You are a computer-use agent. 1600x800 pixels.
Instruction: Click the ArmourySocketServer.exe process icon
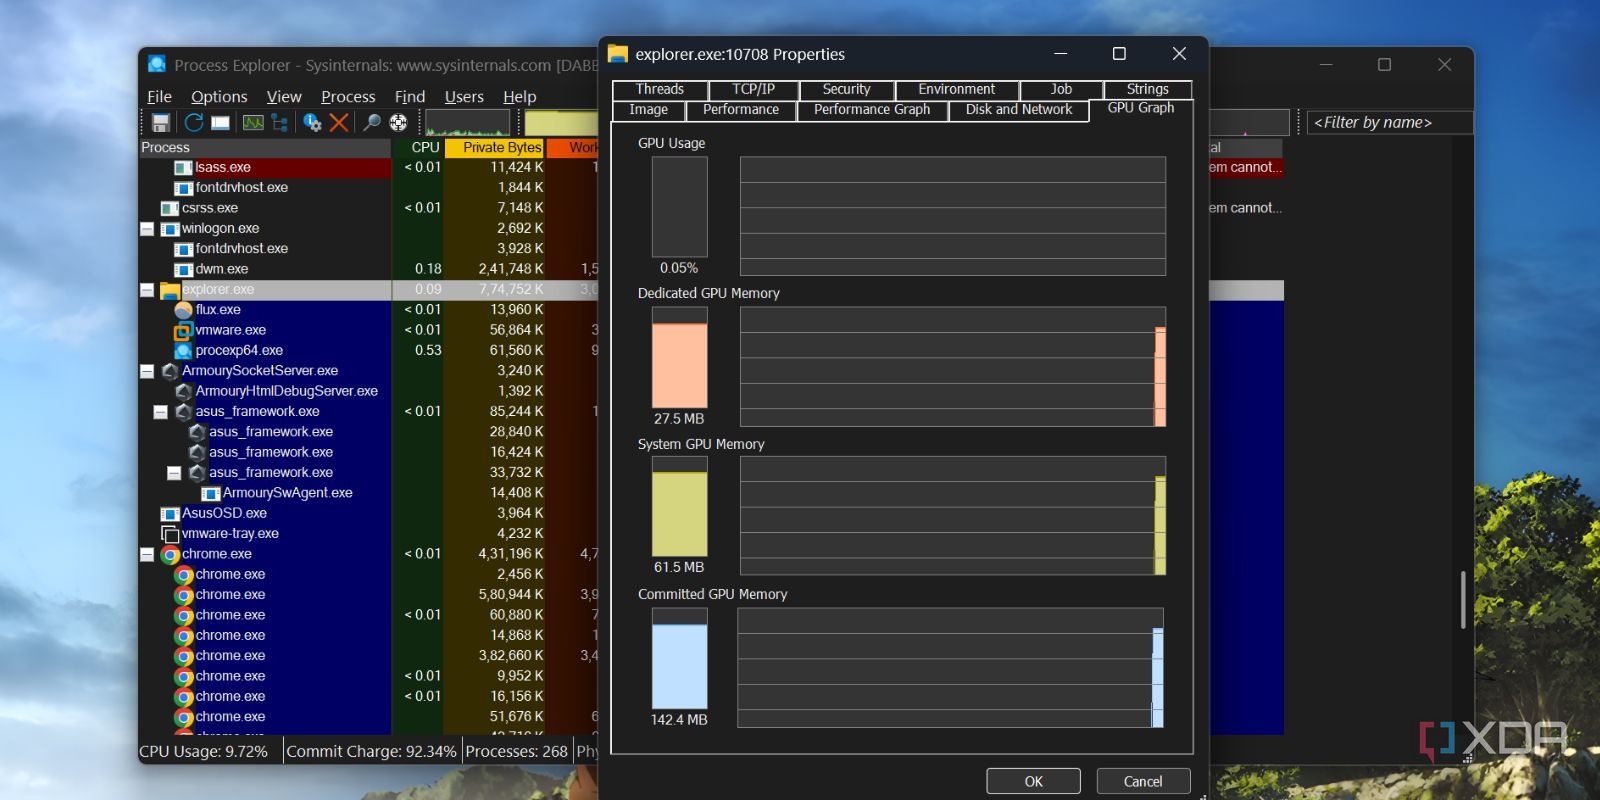pos(170,371)
